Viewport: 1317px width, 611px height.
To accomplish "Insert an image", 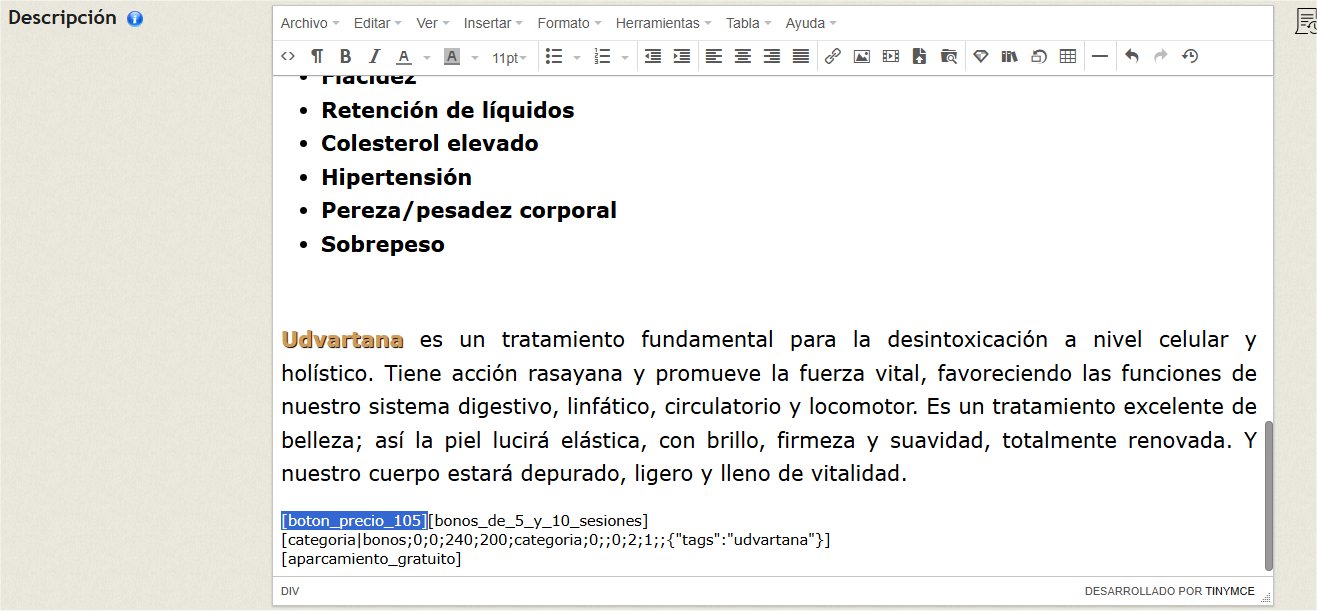I will tap(861, 57).
